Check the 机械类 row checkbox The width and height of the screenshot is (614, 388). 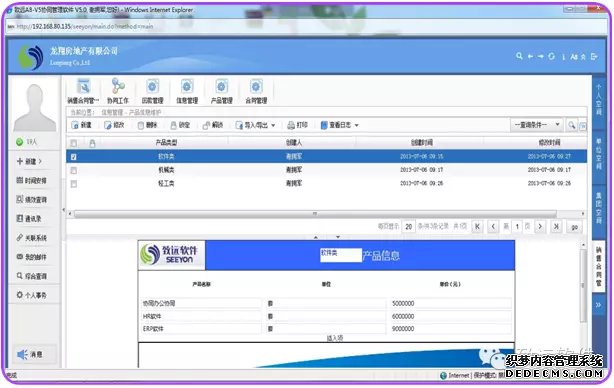pos(74,170)
